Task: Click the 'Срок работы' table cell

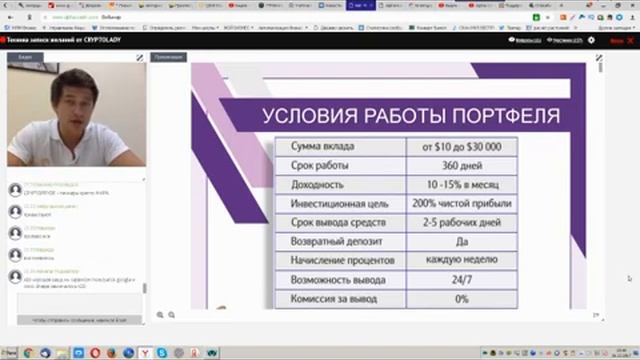Action: (340, 166)
